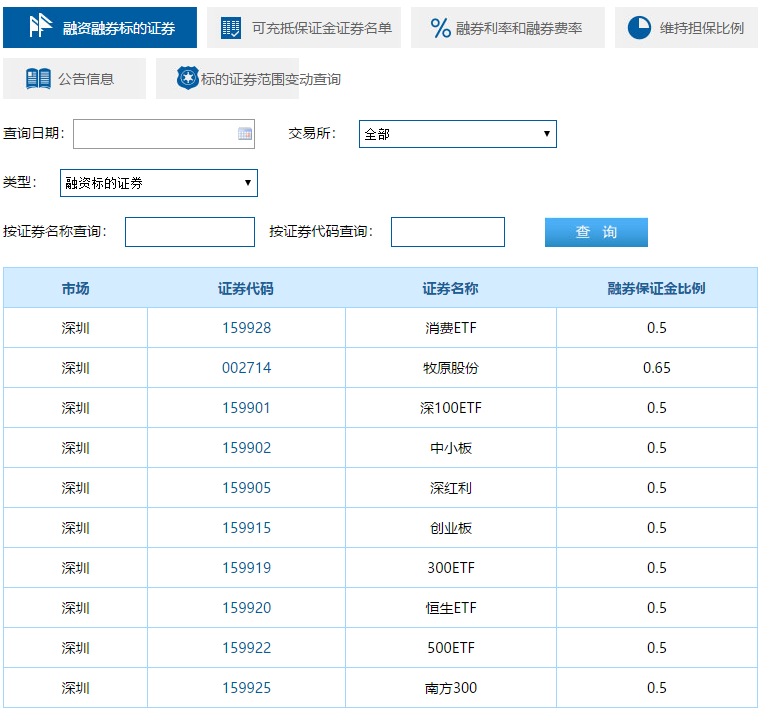
Task: Focus the 按证券代码查询 input field
Action: tap(447, 232)
